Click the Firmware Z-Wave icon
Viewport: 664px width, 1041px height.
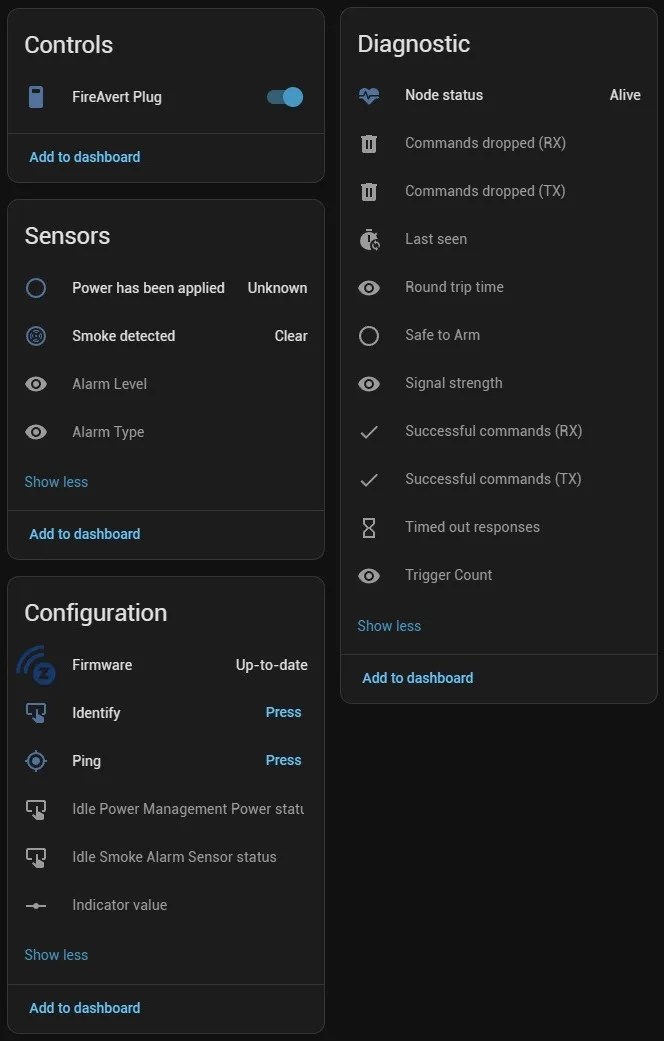coord(36,665)
